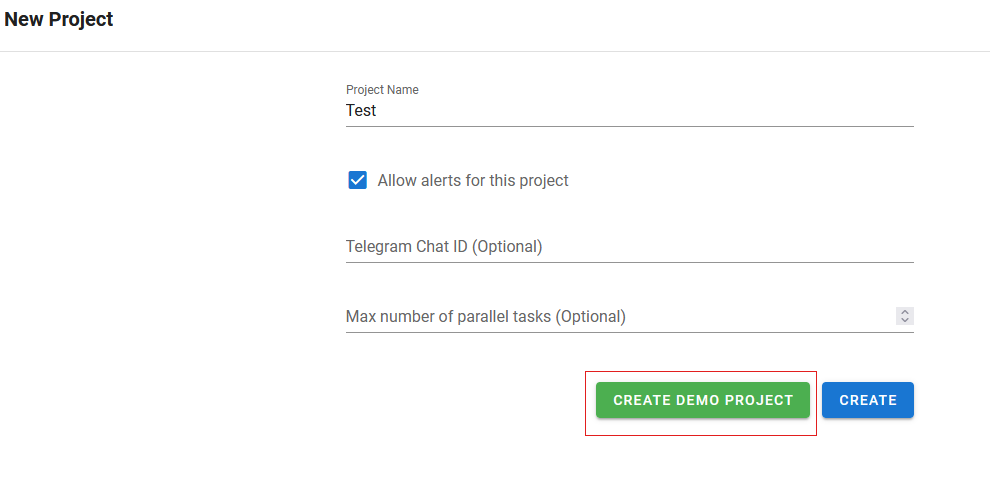This screenshot has height=485, width=990.
Task: Uncheck the Allow alerts checkbox
Action: coord(357,180)
